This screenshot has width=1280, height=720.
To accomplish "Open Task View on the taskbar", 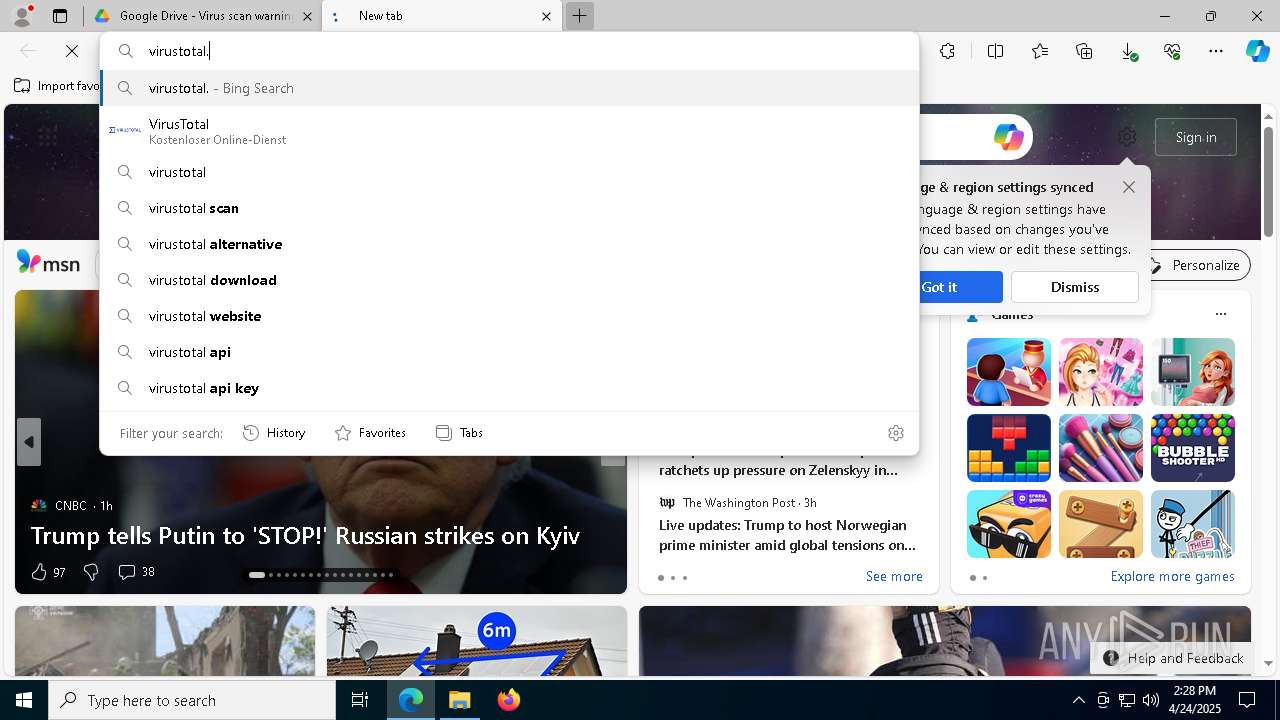I will click(360, 700).
